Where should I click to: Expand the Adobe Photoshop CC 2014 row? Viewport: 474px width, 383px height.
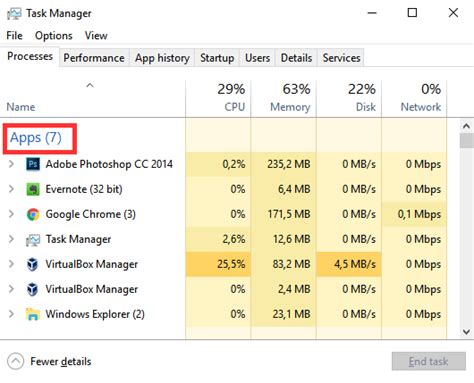click(x=11, y=164)
